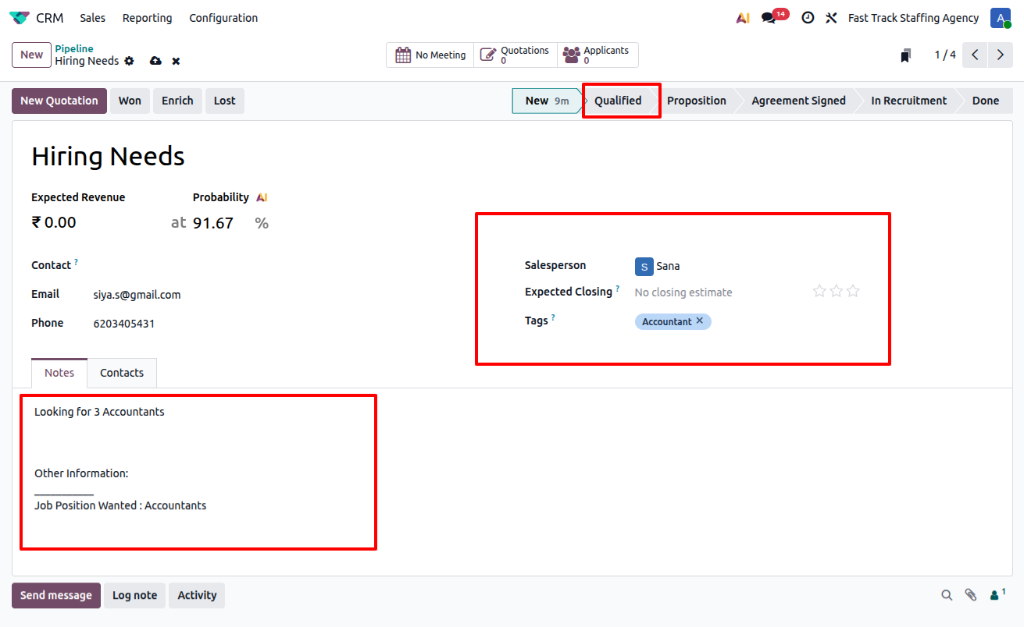Click the bookmark icon near the pager

point(905,55)
